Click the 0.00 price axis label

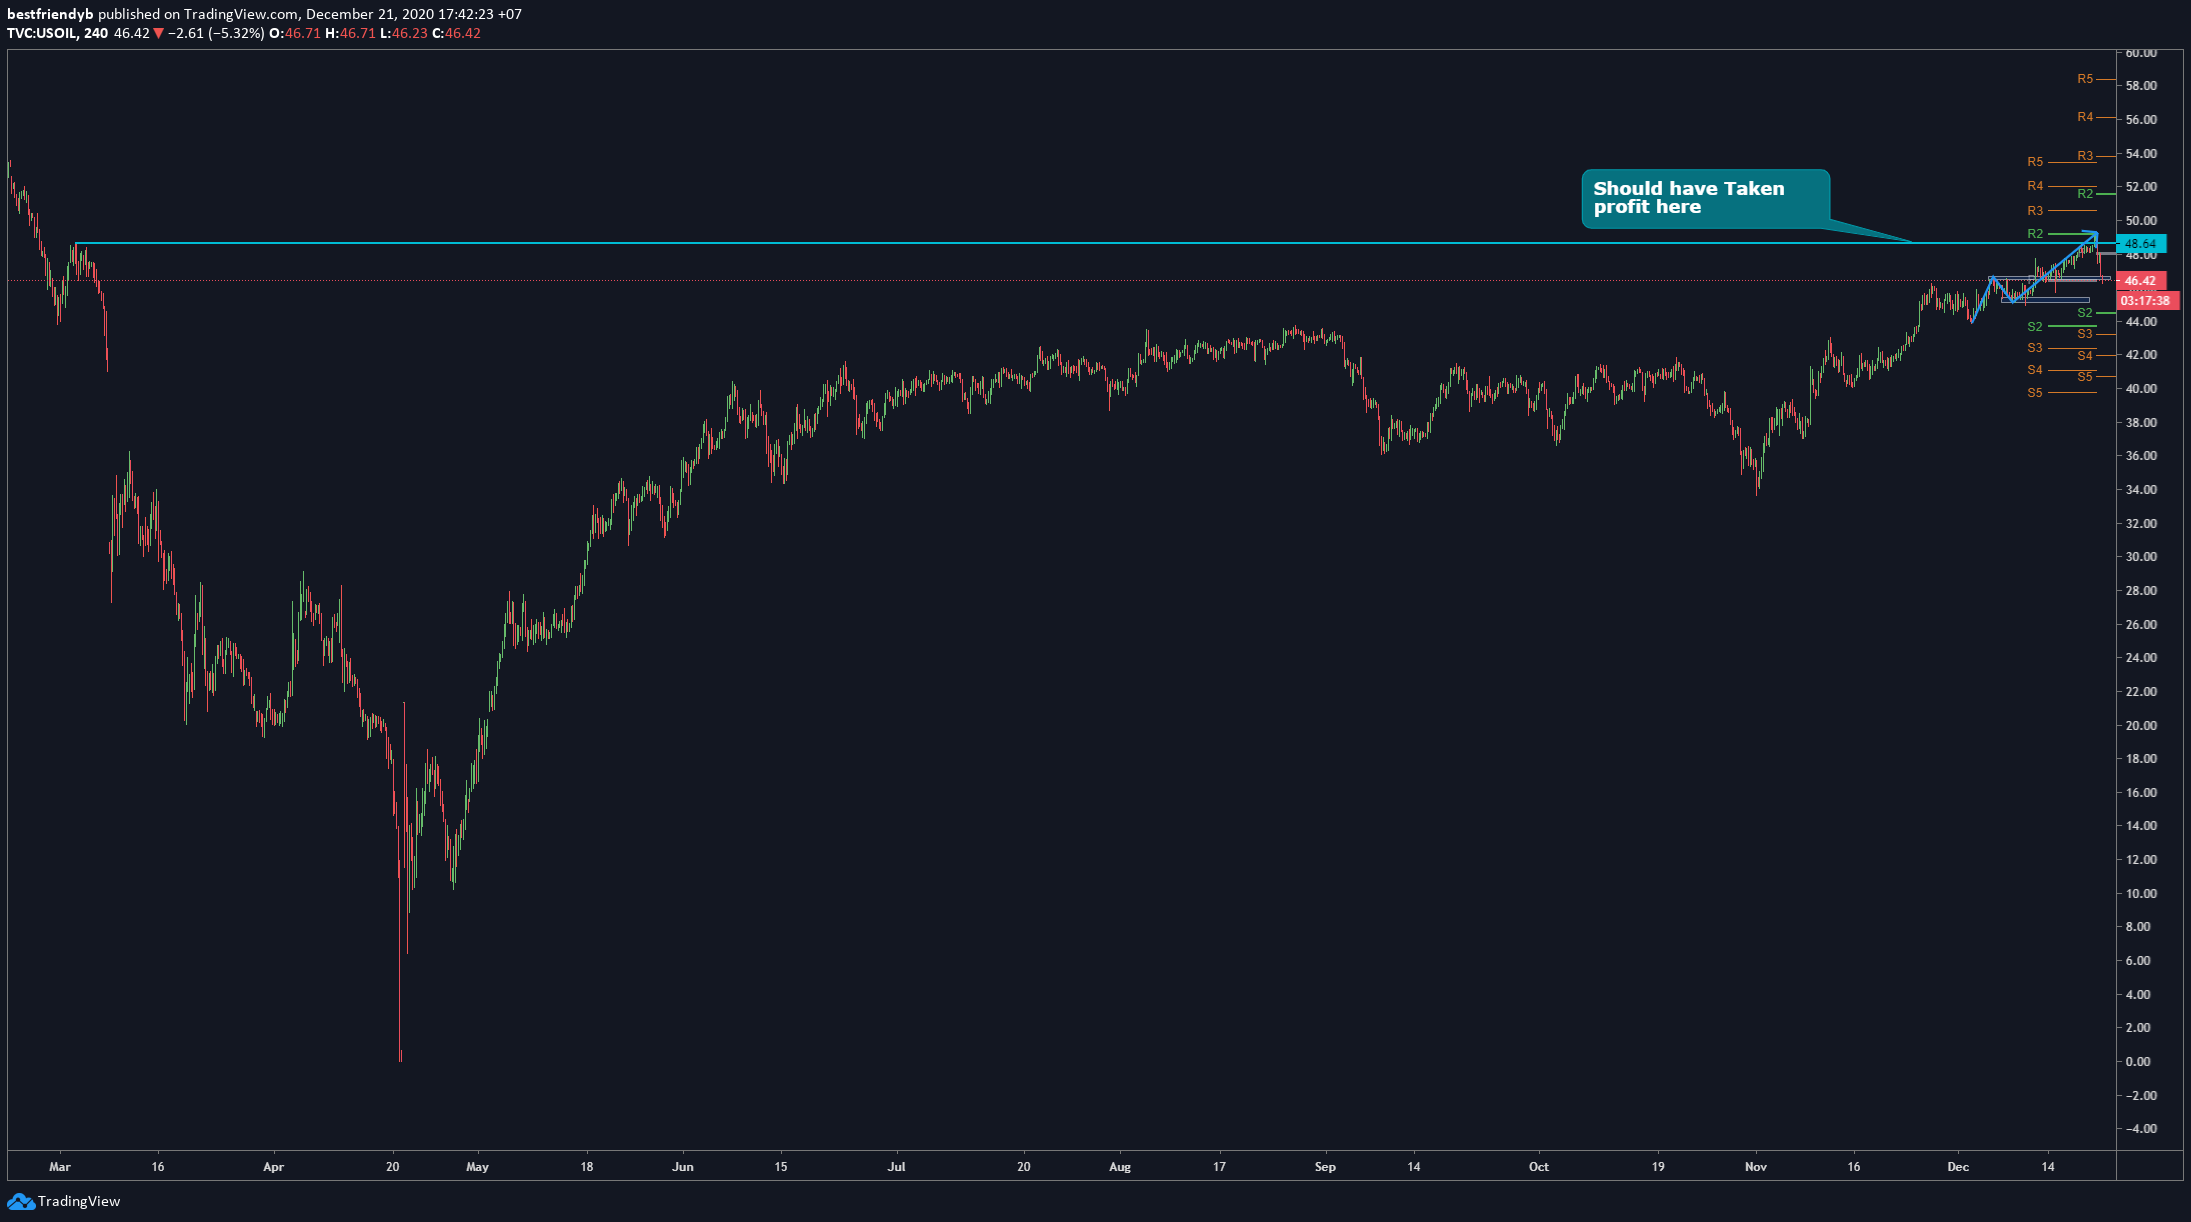(2138, 1061)
